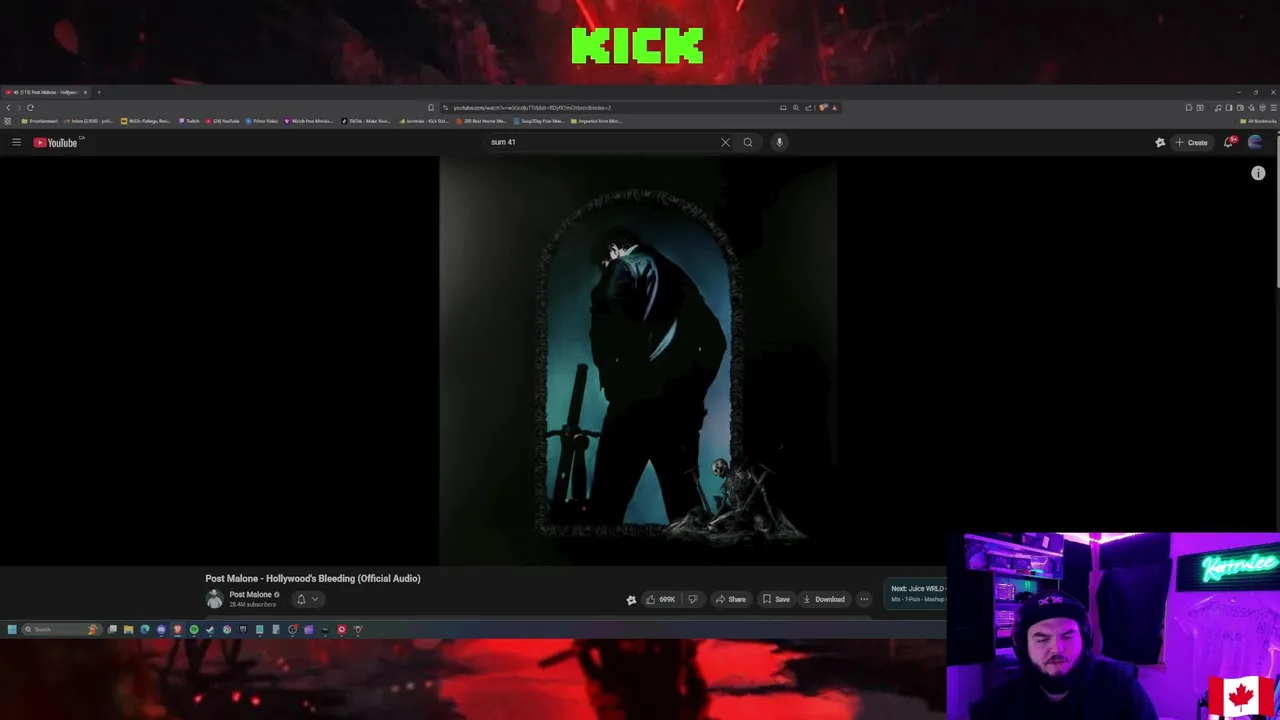
Task: Go back in the browser
Action: (x=8, y=107)
